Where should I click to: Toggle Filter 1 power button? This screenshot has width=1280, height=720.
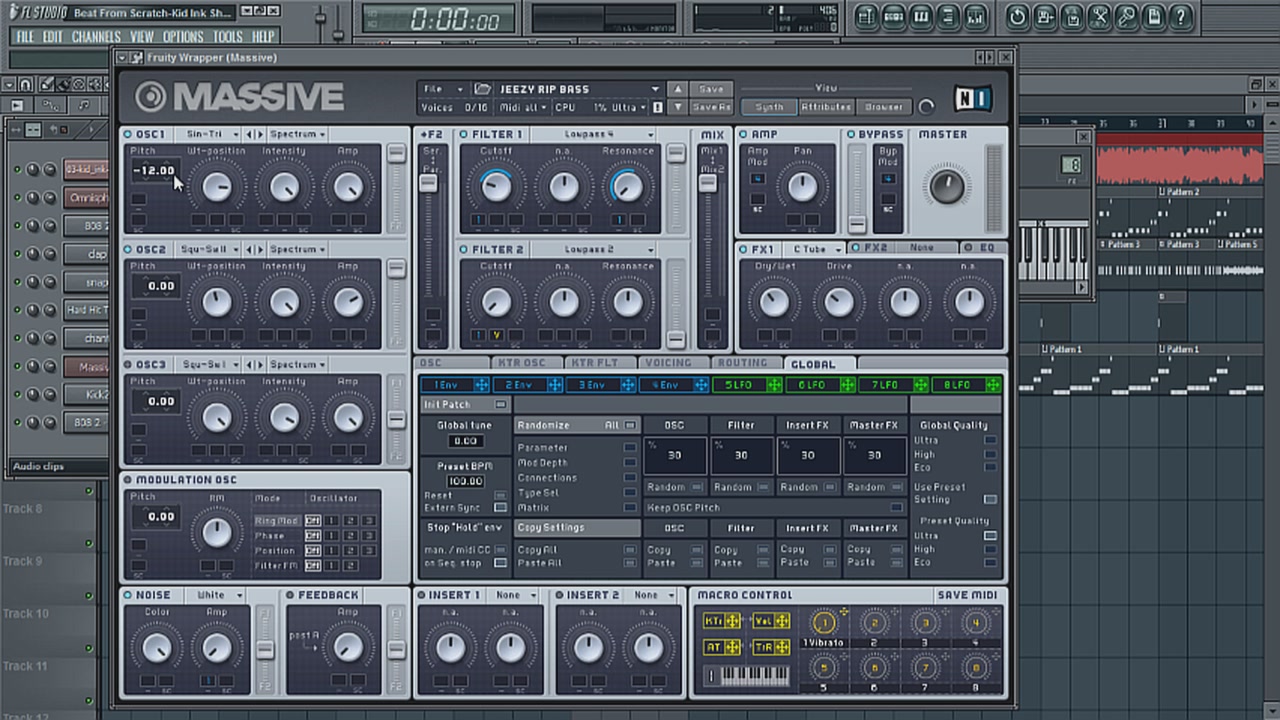464,134
